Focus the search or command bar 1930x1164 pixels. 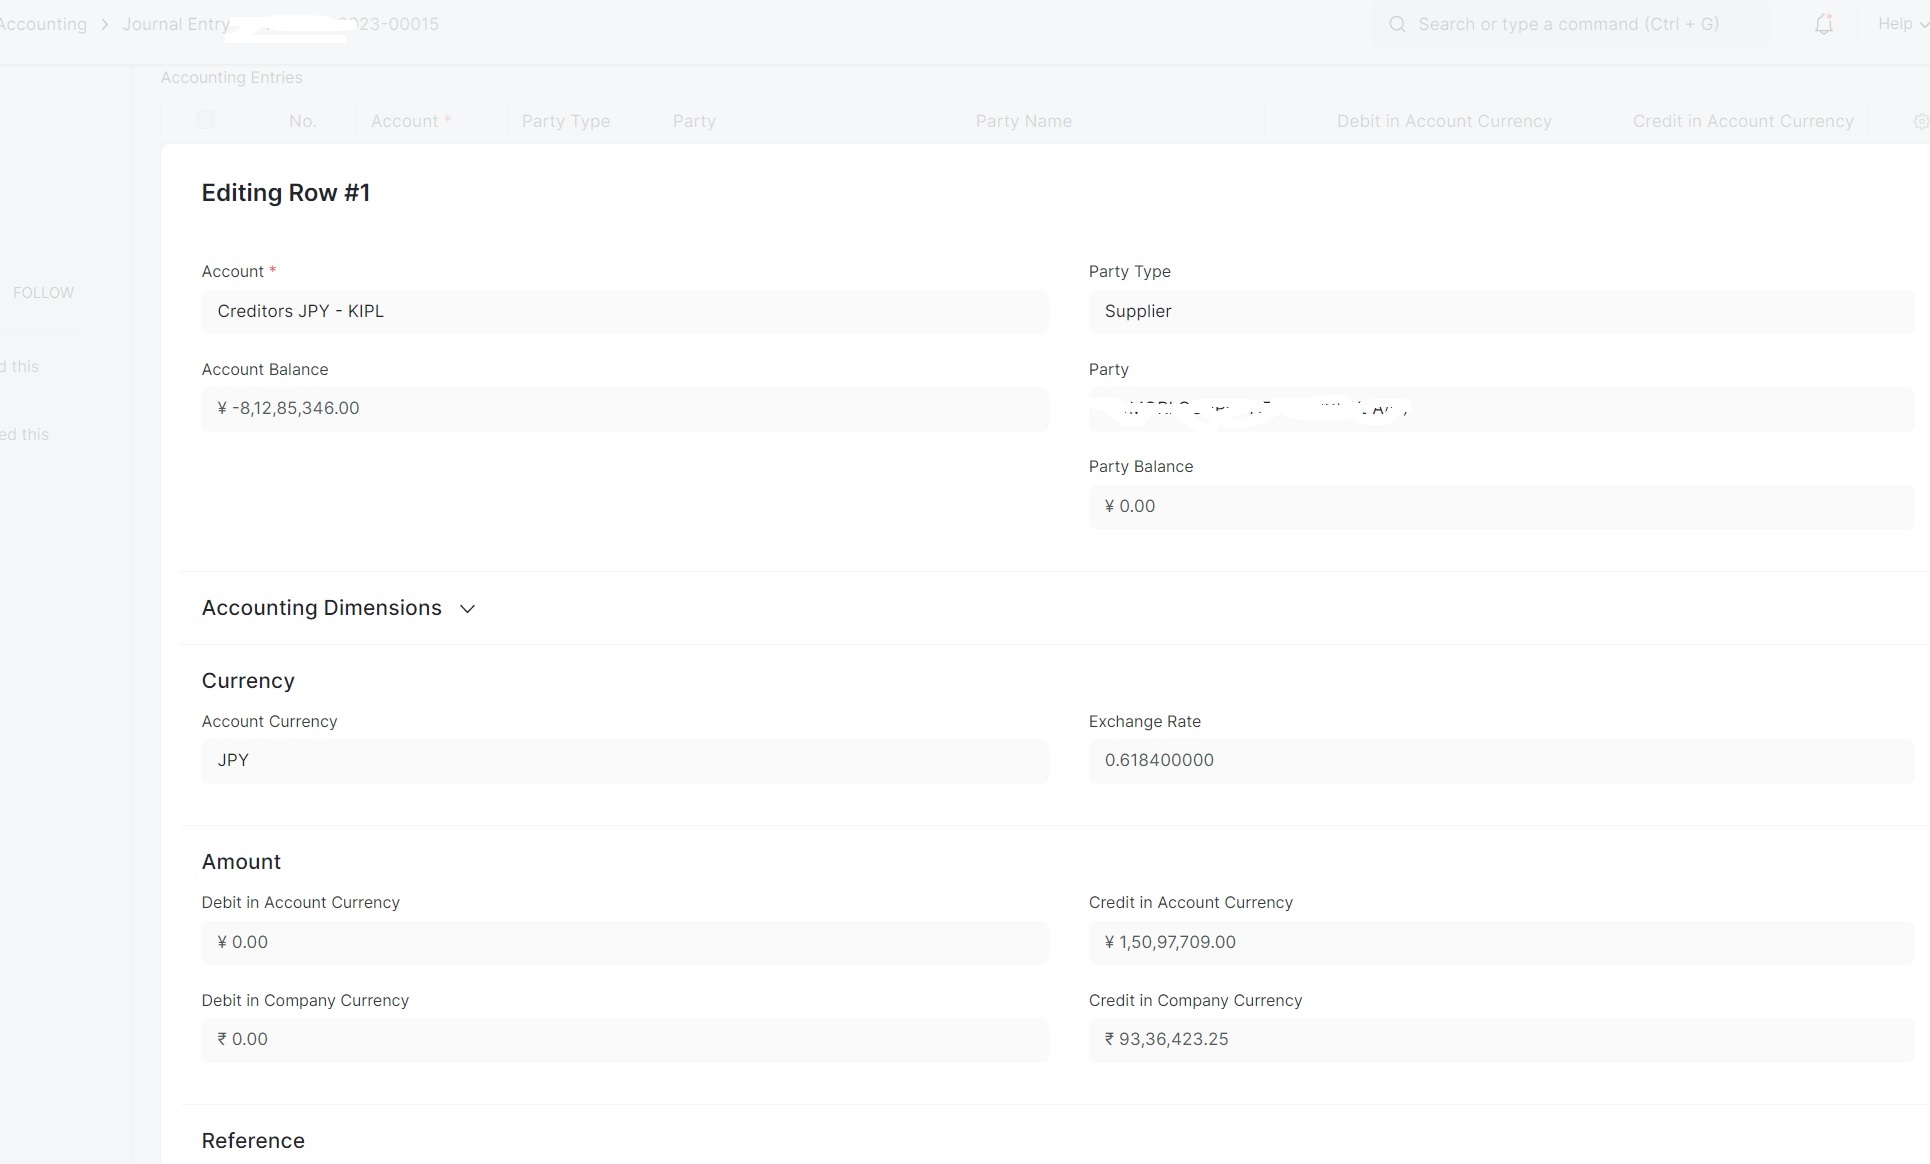pos(1568,24)
